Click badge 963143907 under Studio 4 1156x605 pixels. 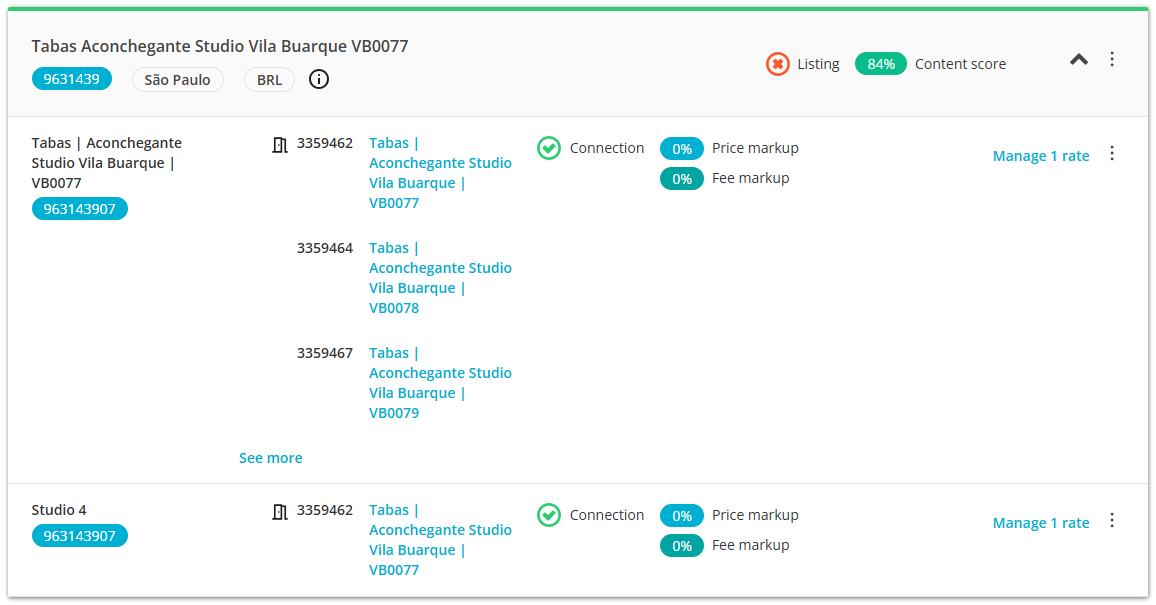coord(80,536)
